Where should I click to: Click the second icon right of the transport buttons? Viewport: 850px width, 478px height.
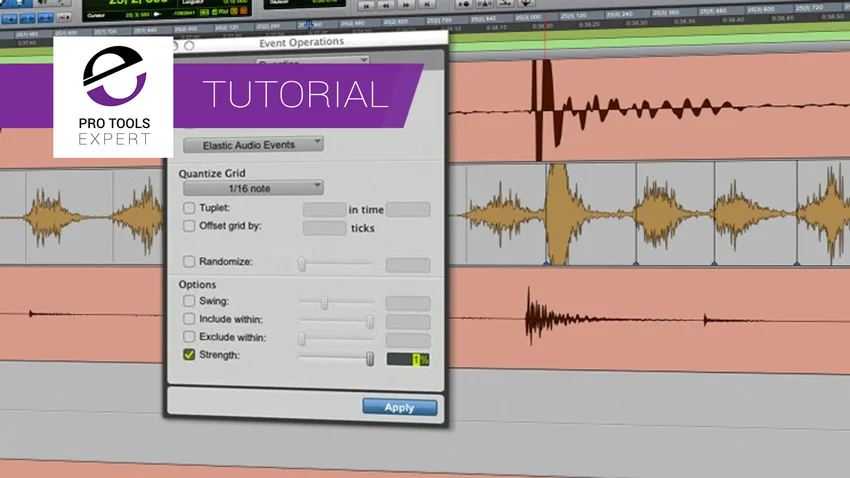pyautogui.click(x=484, y=3)
